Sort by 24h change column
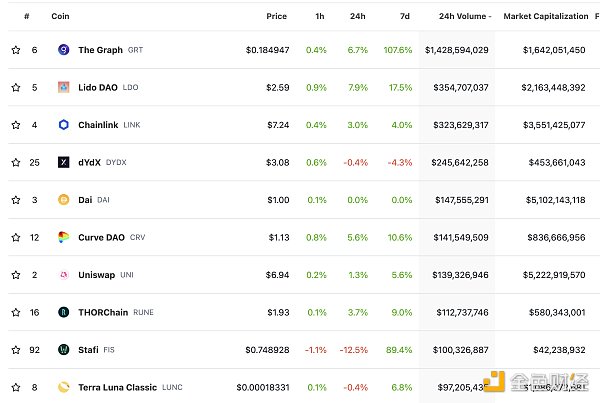The image size is (600, 403). (x=358, y=16)
